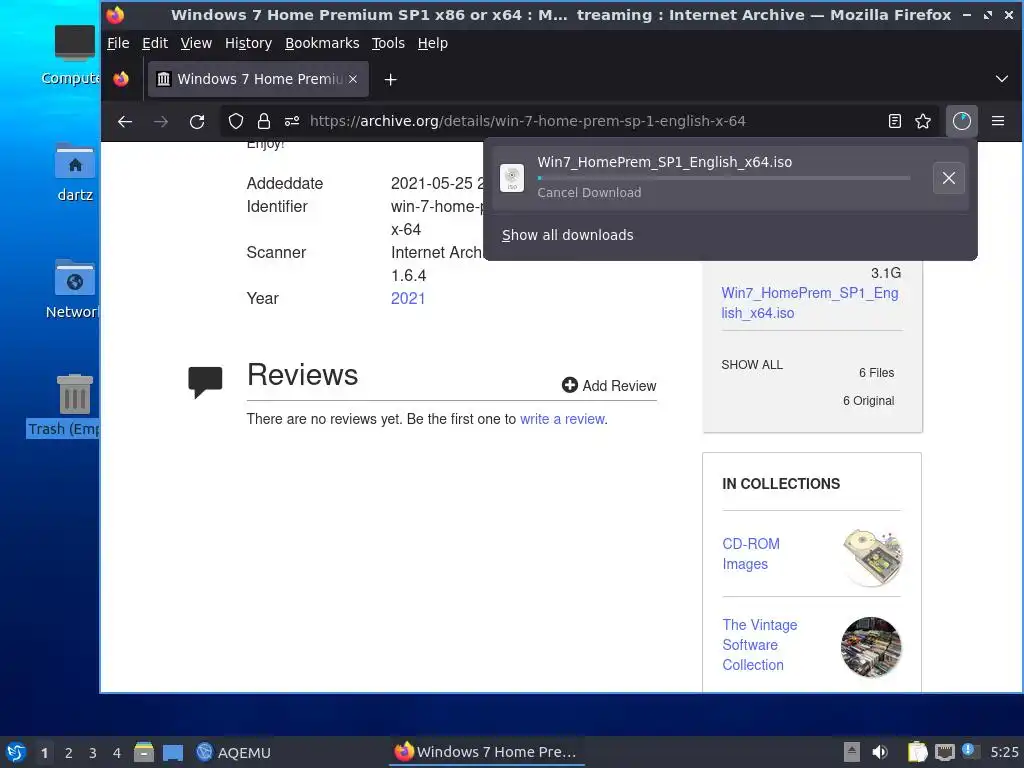The height and width of the screenshot is (768, 1024).
Task: Open CD-ROM Images collection link
Action: click(x=750, y=554)
